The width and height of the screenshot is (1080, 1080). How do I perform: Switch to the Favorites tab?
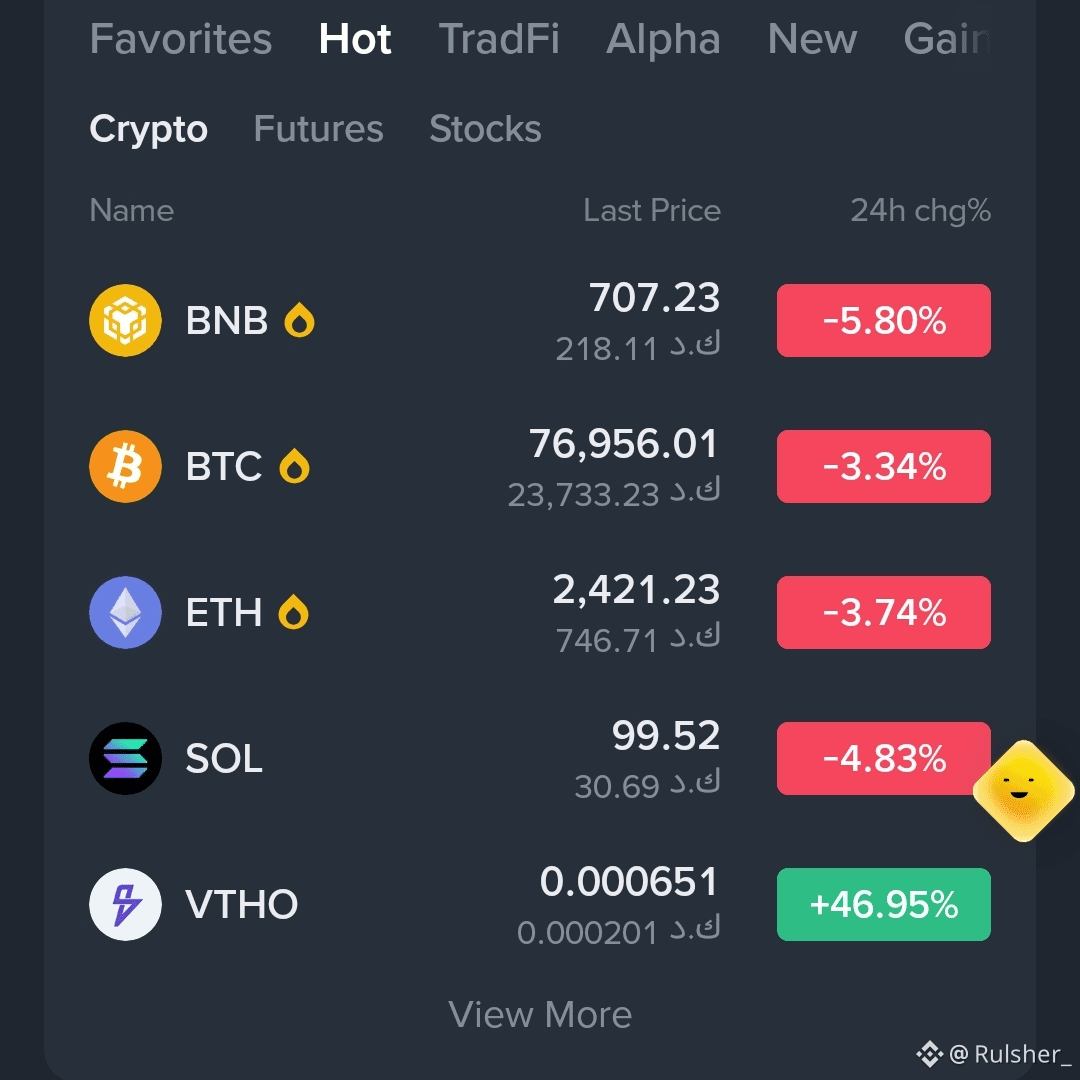(180, 39)
